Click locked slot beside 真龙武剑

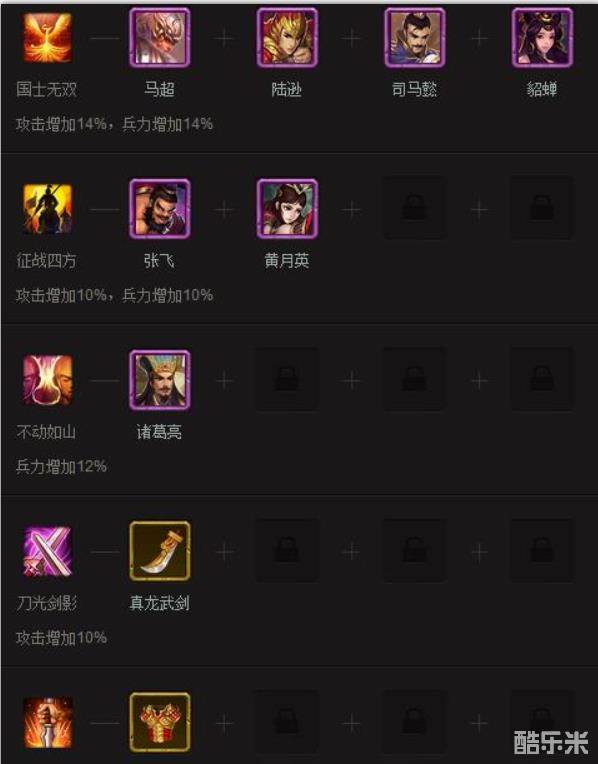288,552
